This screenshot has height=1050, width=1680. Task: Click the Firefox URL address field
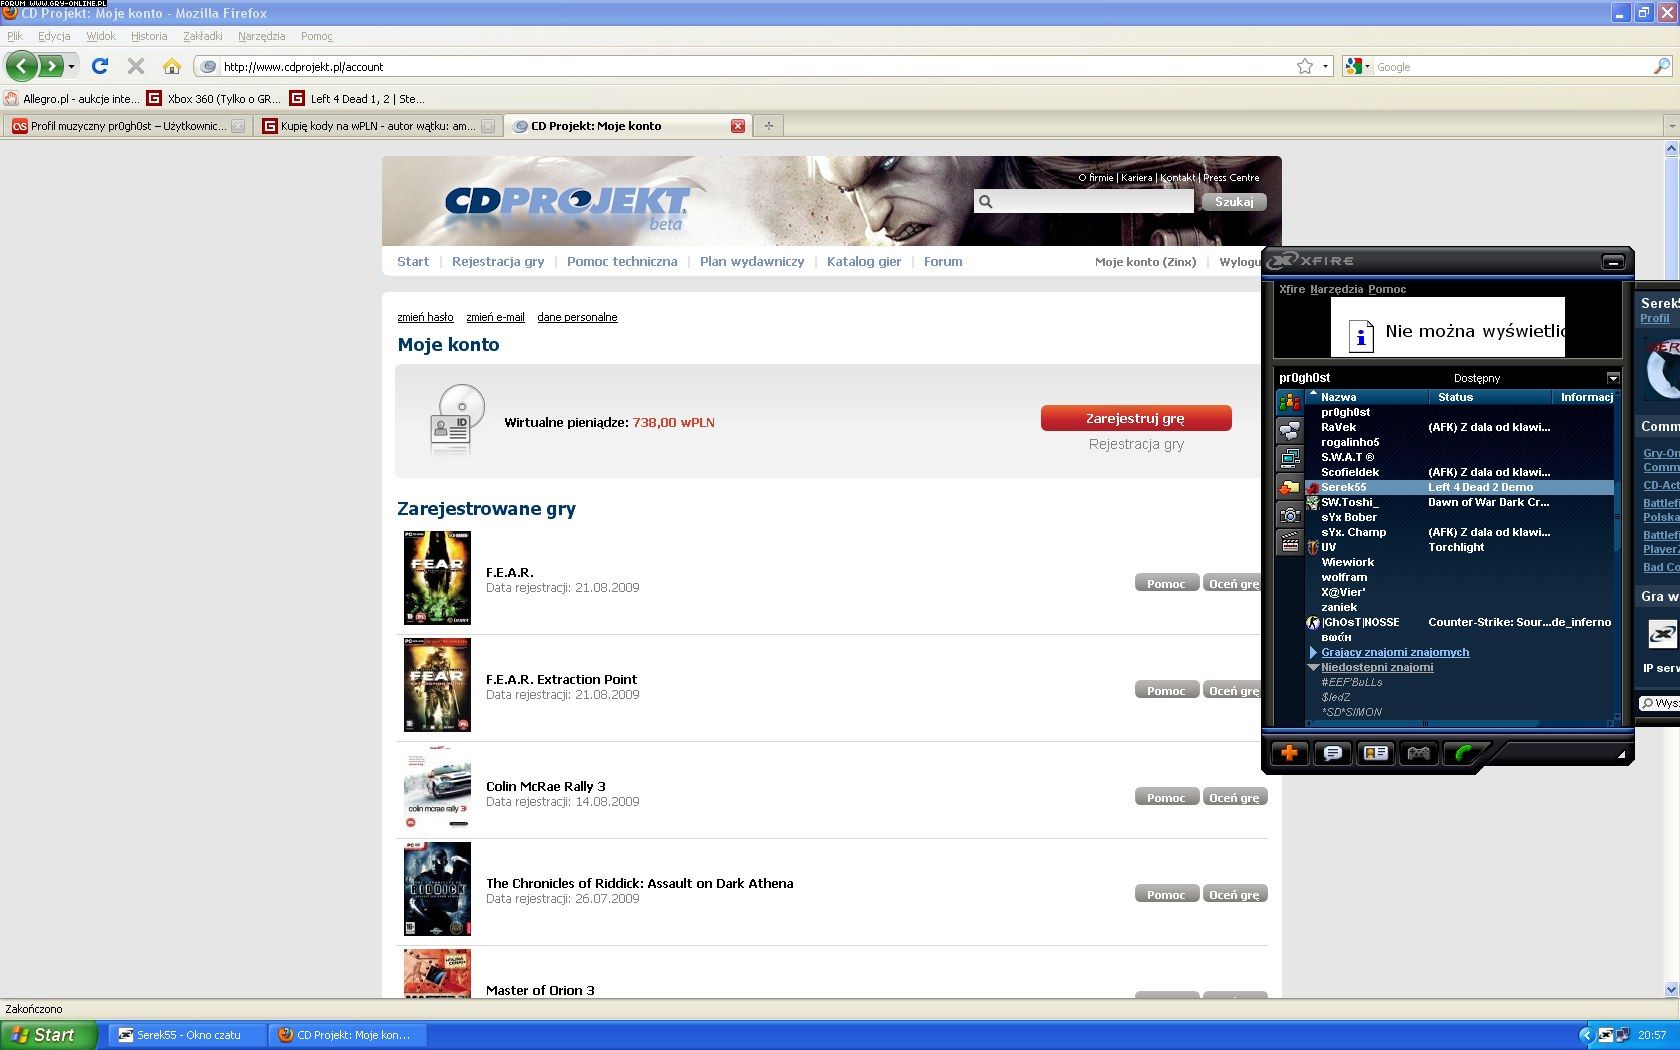[x=755, y=67]
